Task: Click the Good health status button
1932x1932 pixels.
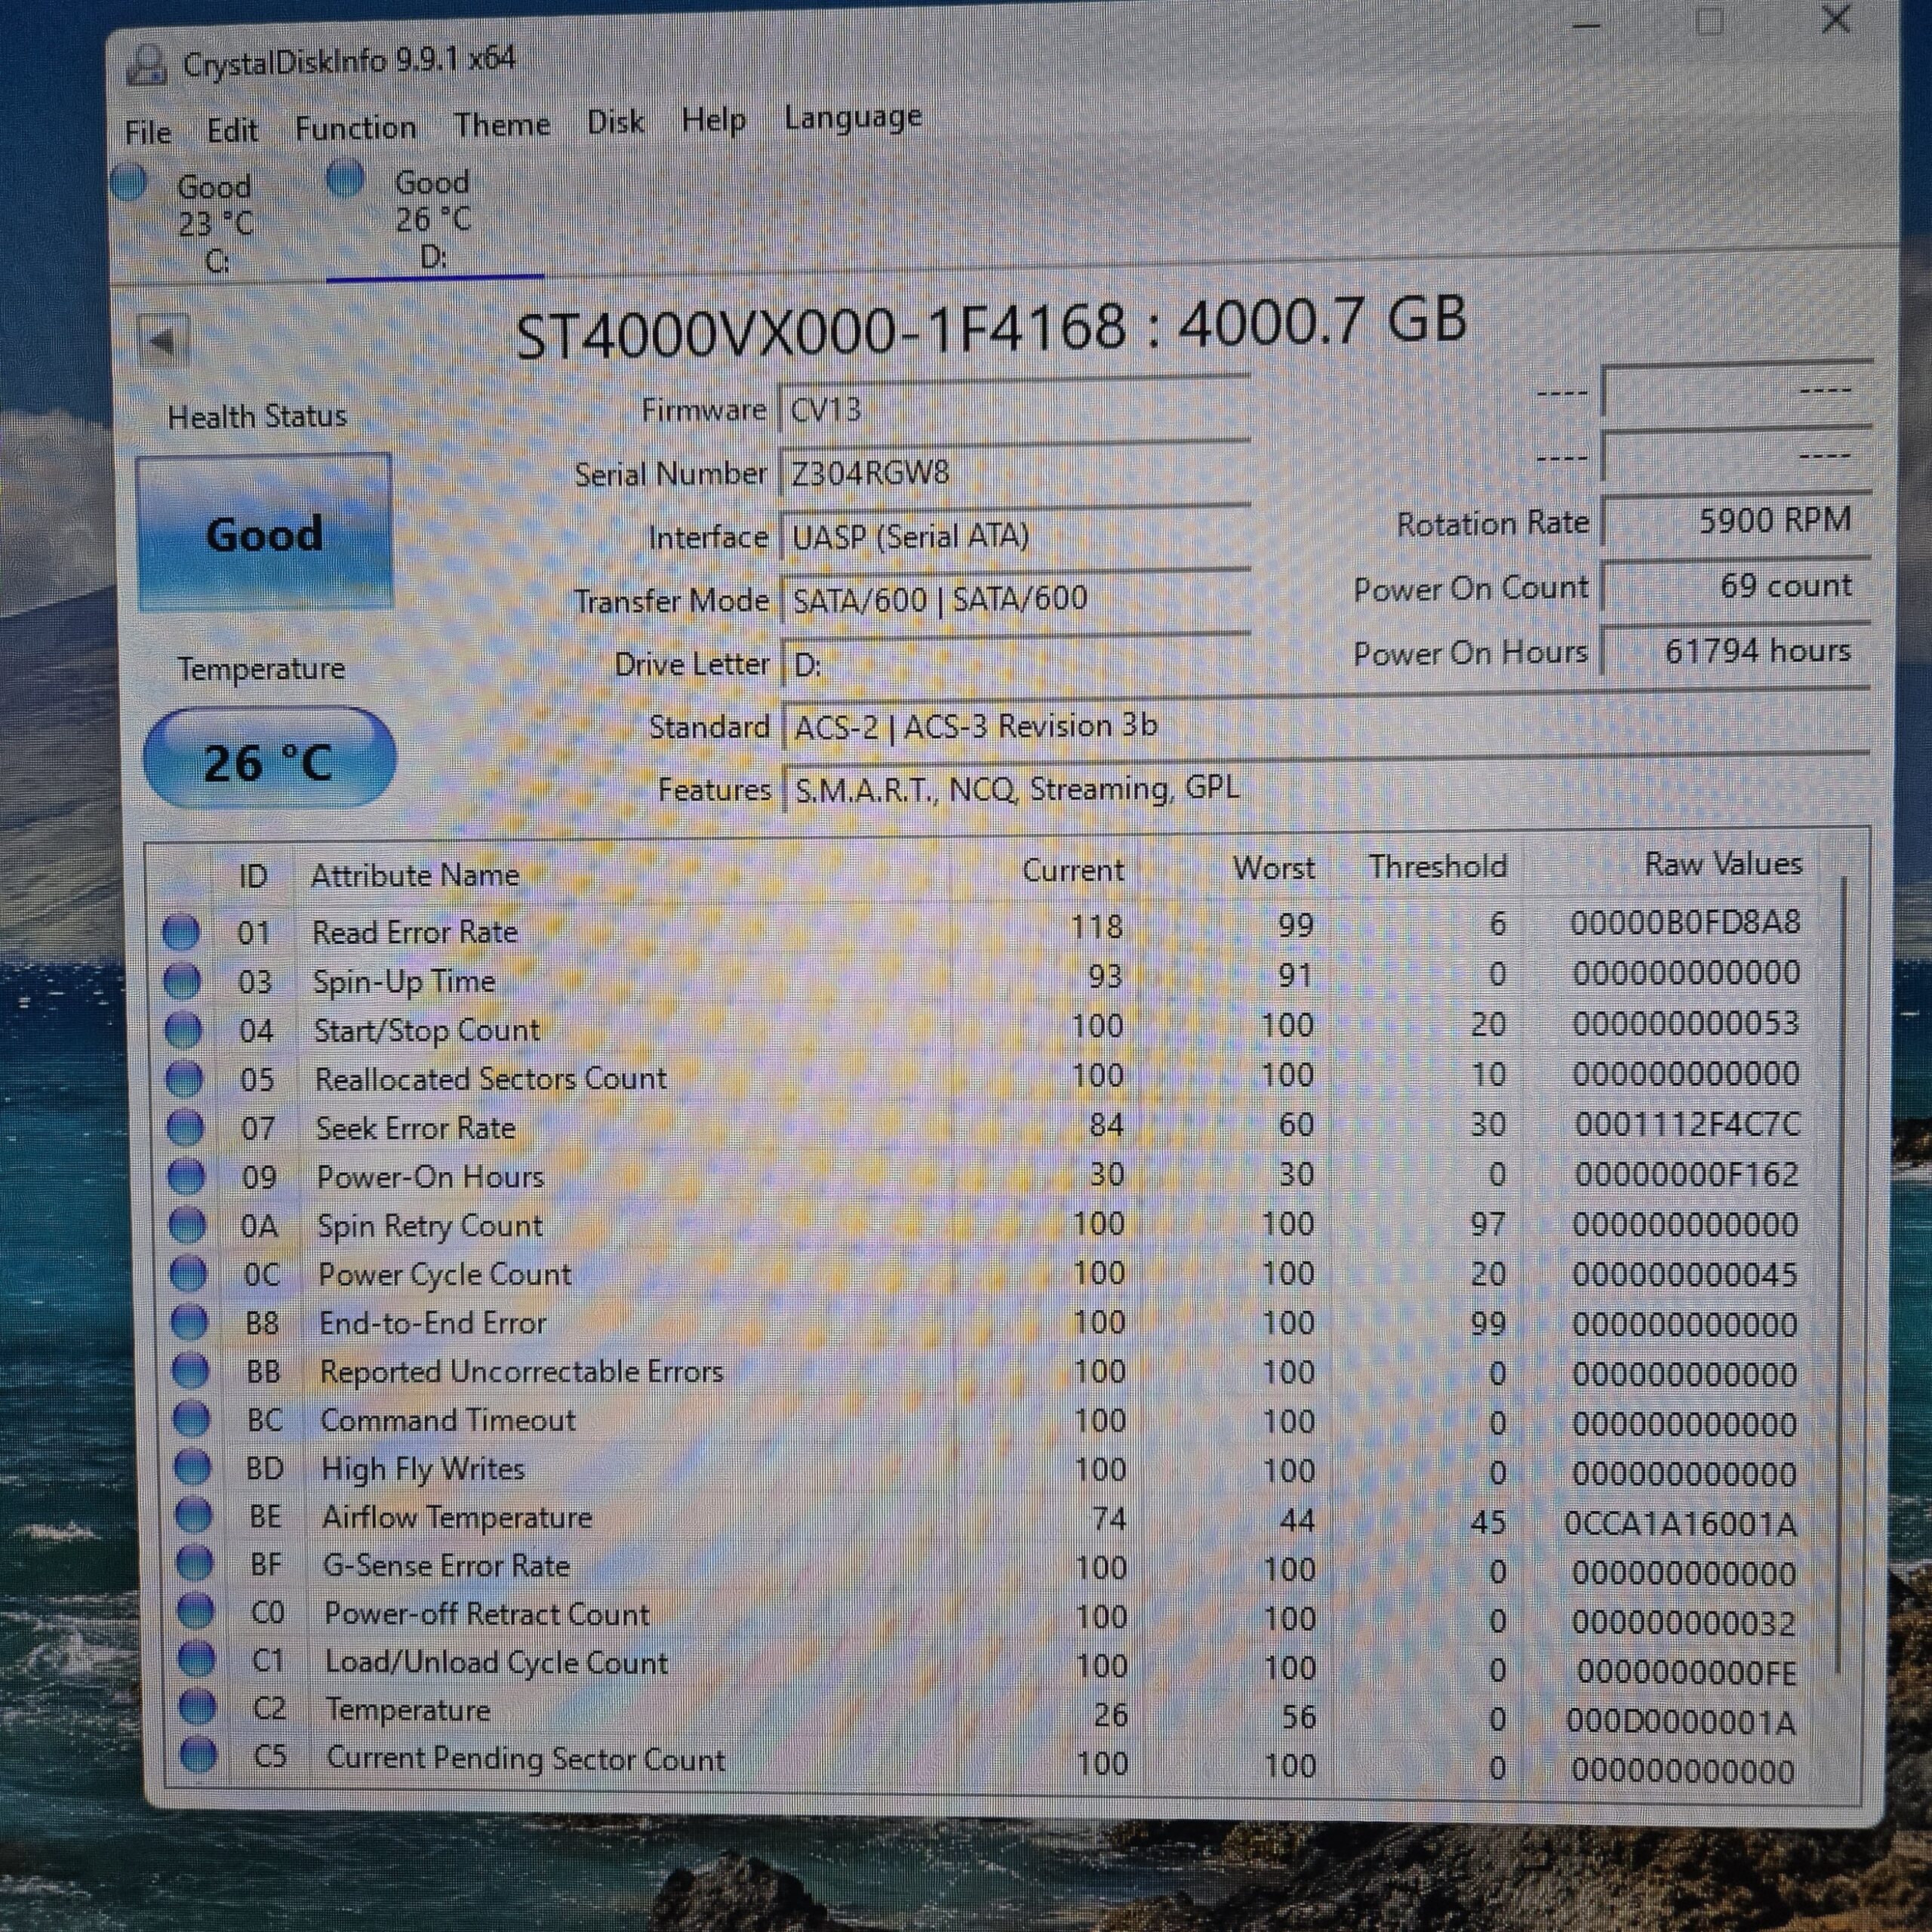Action: (264, 533)
